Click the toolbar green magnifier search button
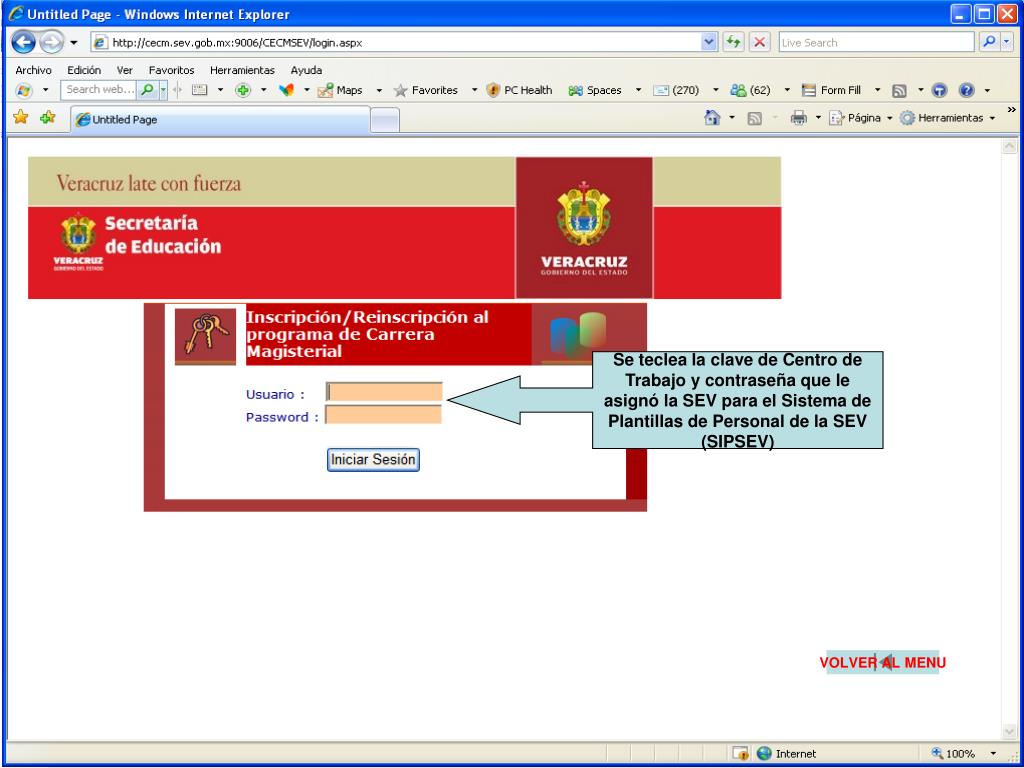The height and width of the screenshot is (768, 1024). coord(148,89)
